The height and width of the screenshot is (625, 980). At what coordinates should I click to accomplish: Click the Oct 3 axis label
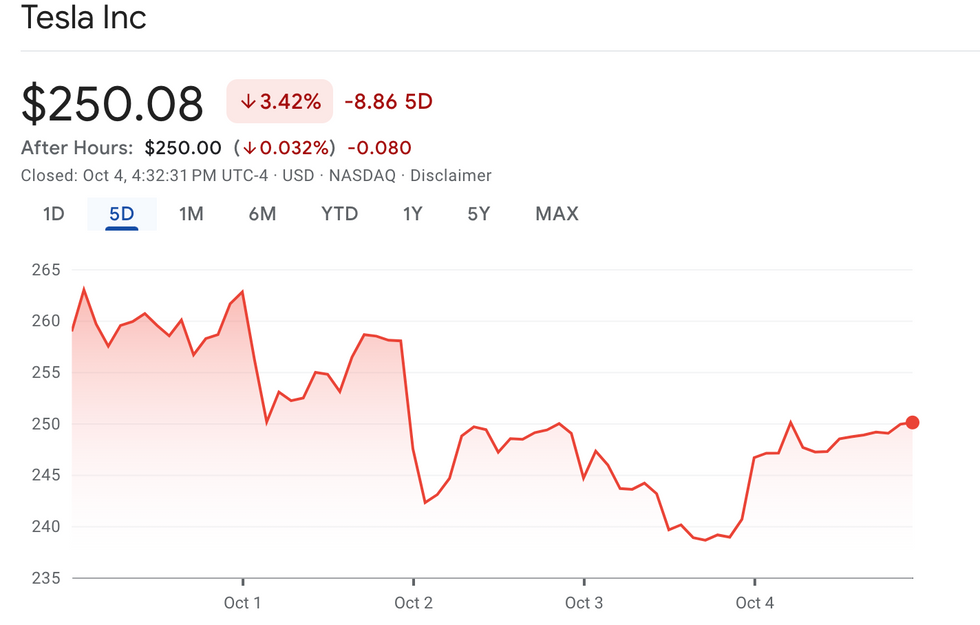(584, 603)
